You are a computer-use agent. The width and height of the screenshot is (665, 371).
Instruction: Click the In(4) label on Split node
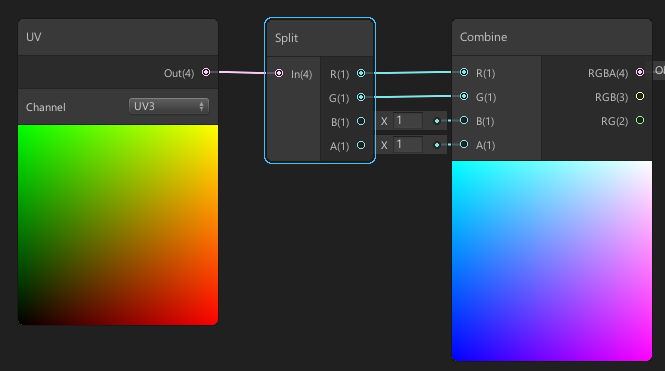coord(302,75)
